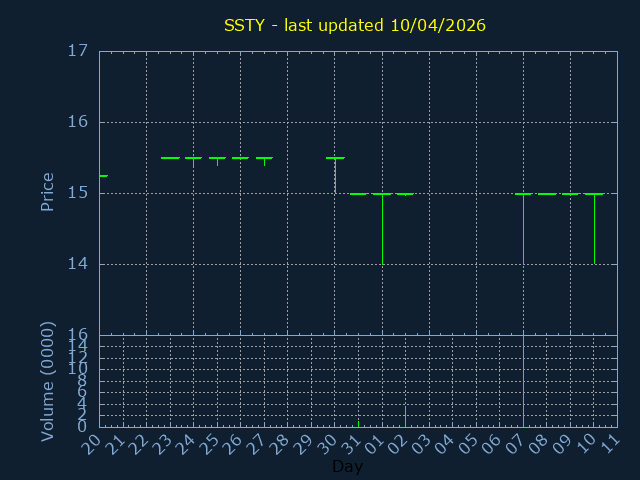Select the day tick label "24"
640x480 pixels.
(185, 444)
